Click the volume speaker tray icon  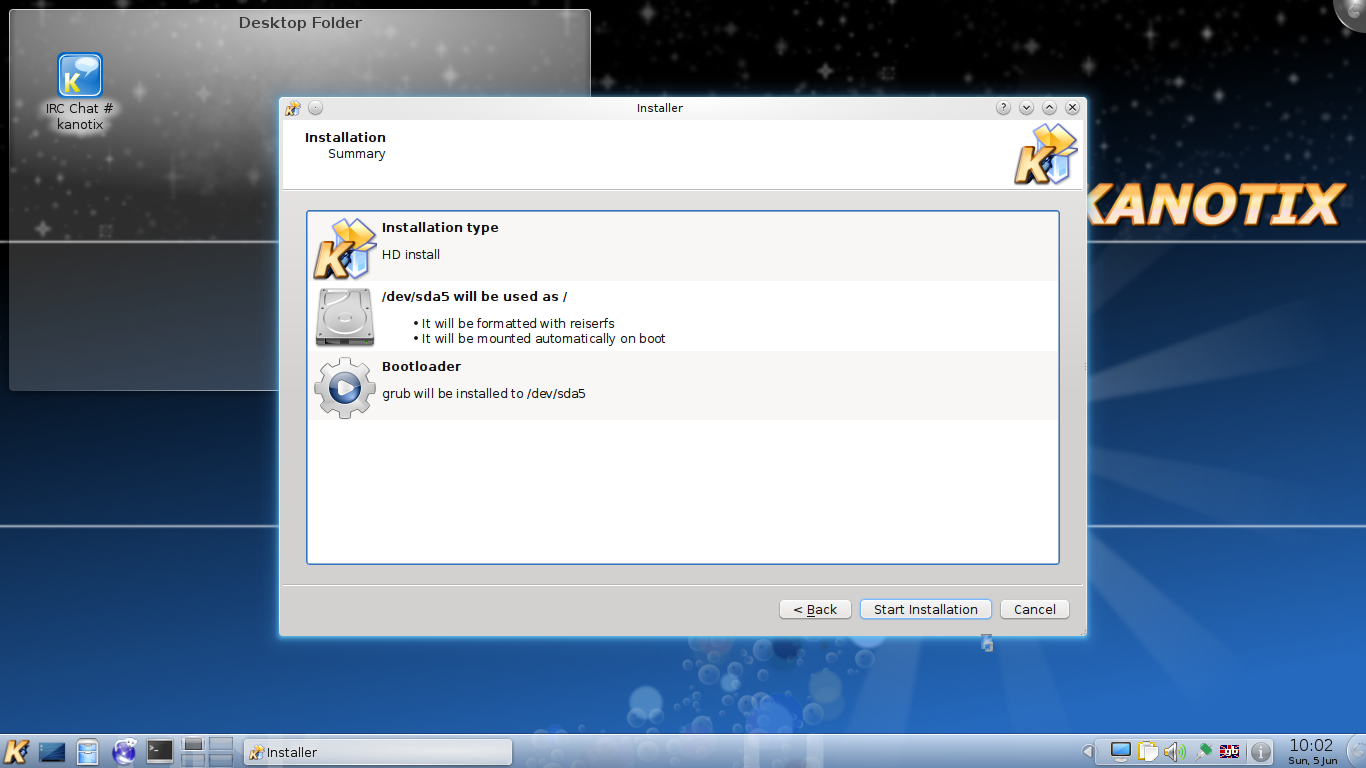[x=1175, y=751]
